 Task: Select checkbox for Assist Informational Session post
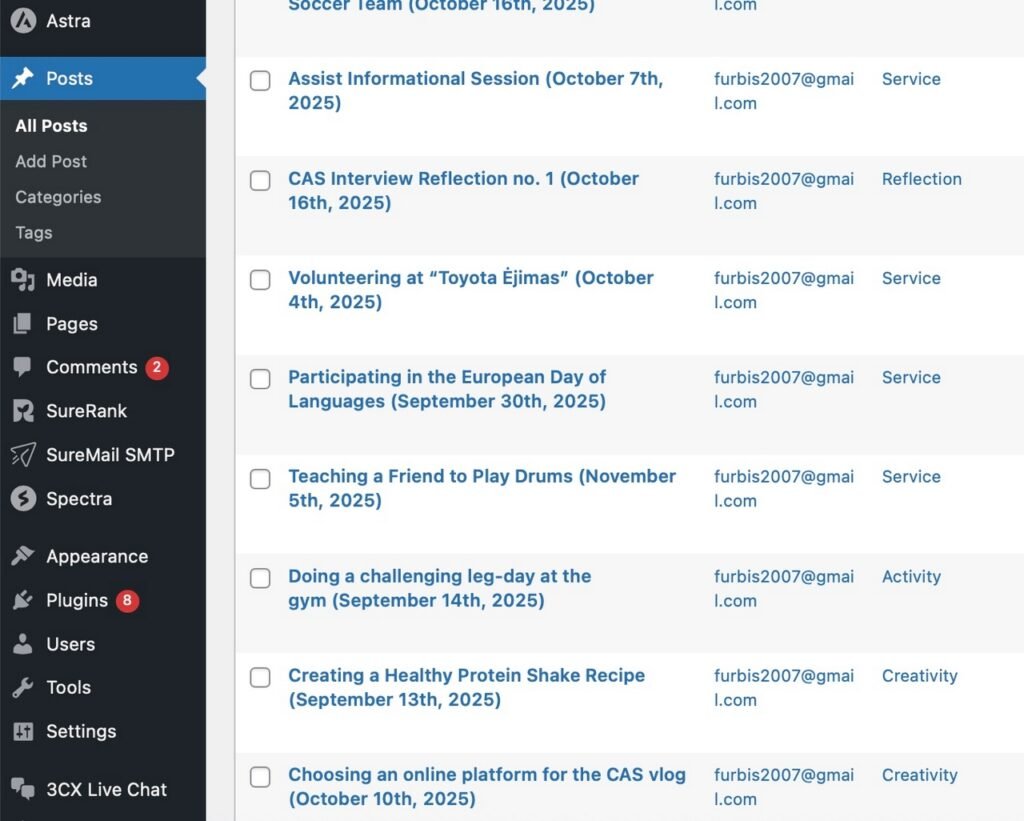260,81
